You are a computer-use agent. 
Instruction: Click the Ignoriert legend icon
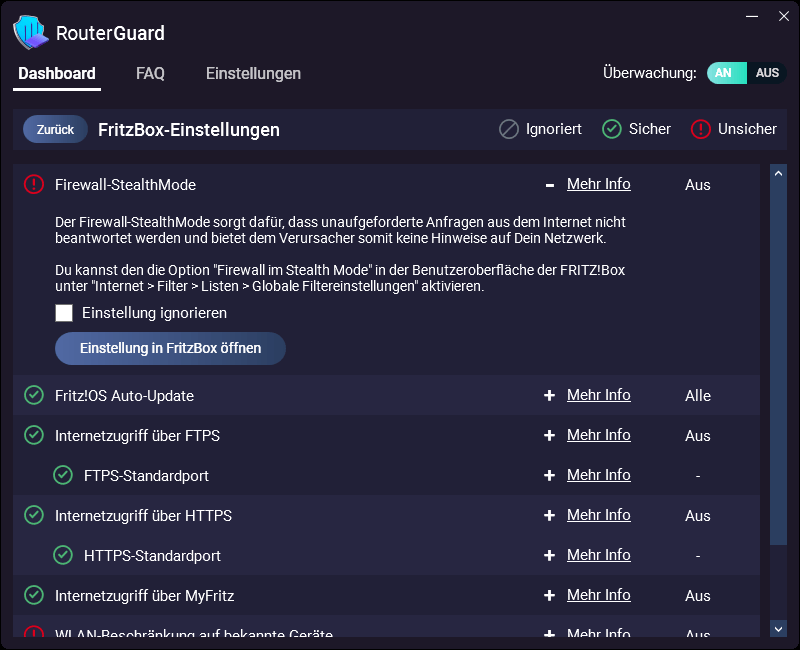[509, 129]
